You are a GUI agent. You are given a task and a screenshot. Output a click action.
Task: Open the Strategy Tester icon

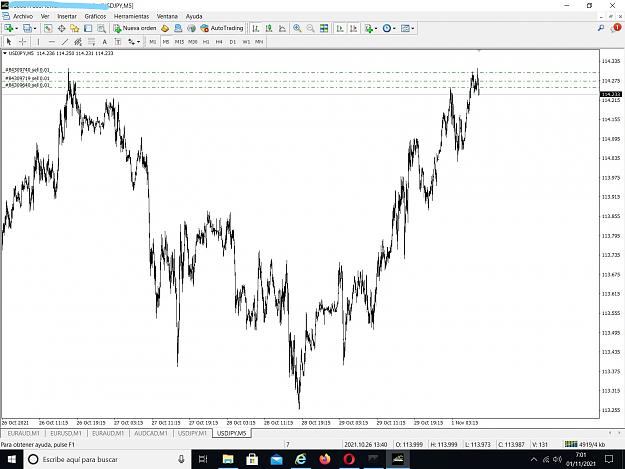tap(102, 28)
